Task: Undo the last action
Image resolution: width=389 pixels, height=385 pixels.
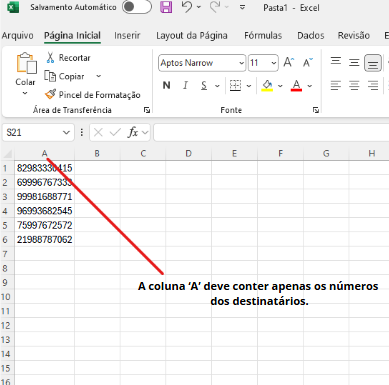Action: 187,7
